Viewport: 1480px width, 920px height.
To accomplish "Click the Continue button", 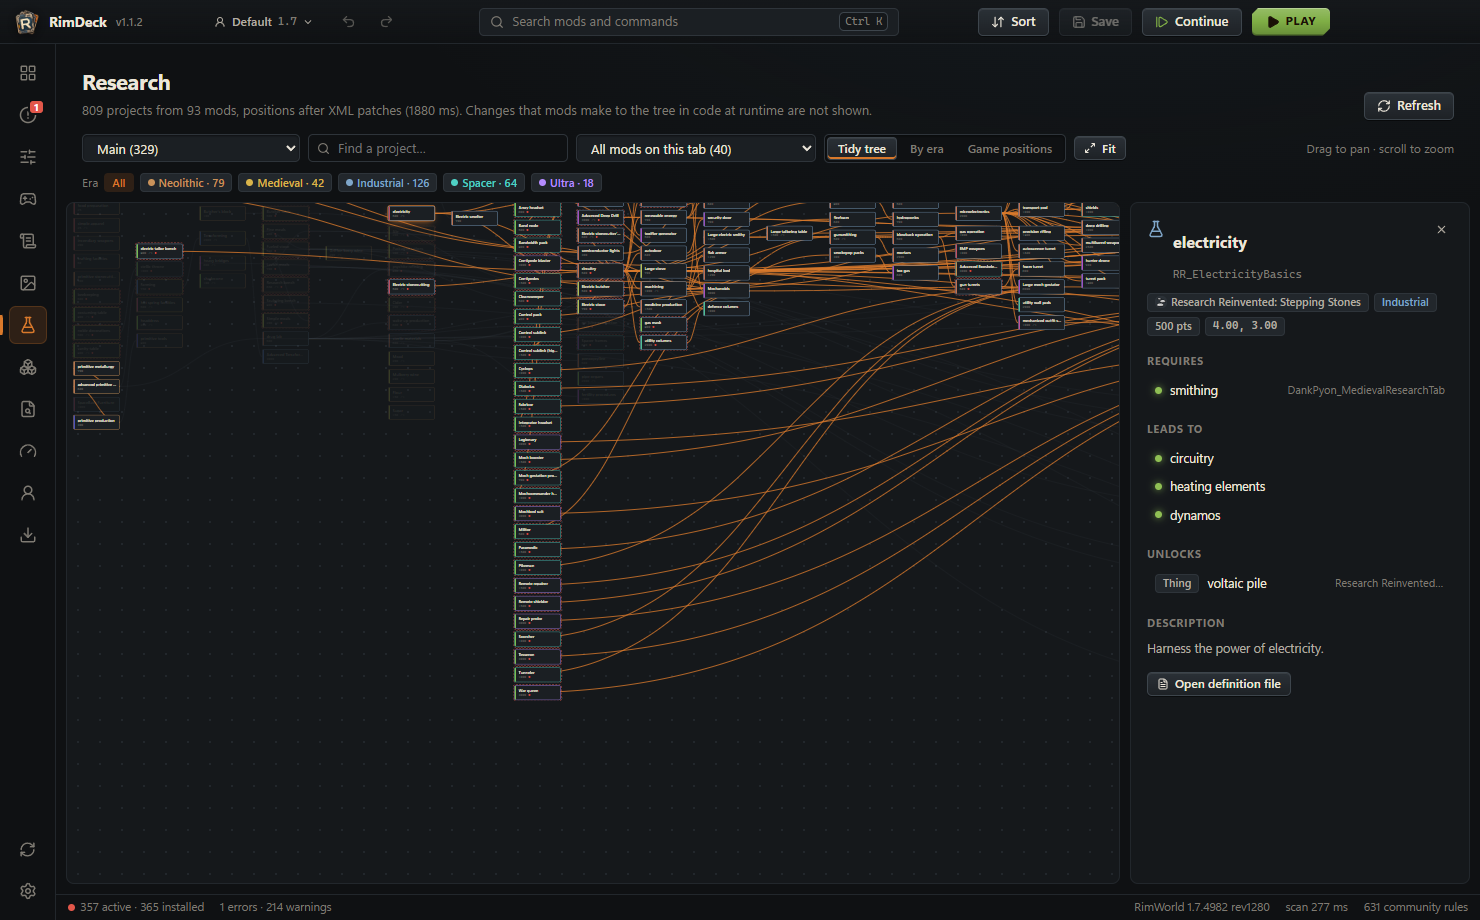I will point(1192,22).
